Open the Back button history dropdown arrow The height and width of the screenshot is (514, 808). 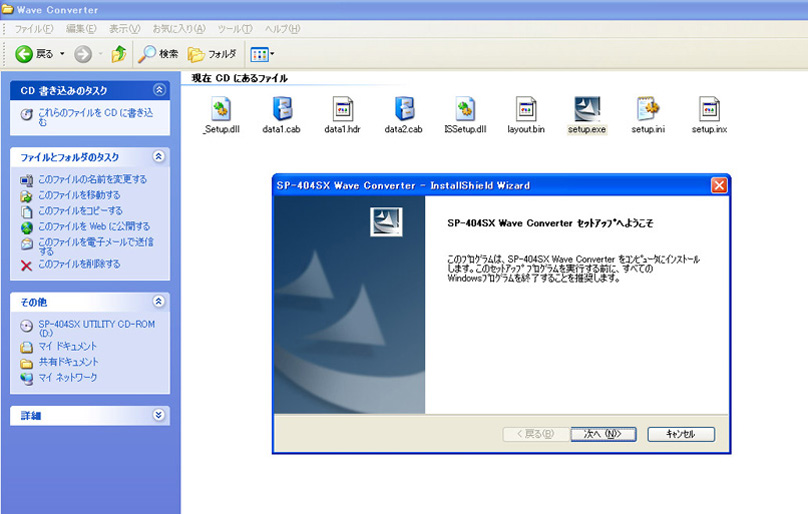click(62, 54)
